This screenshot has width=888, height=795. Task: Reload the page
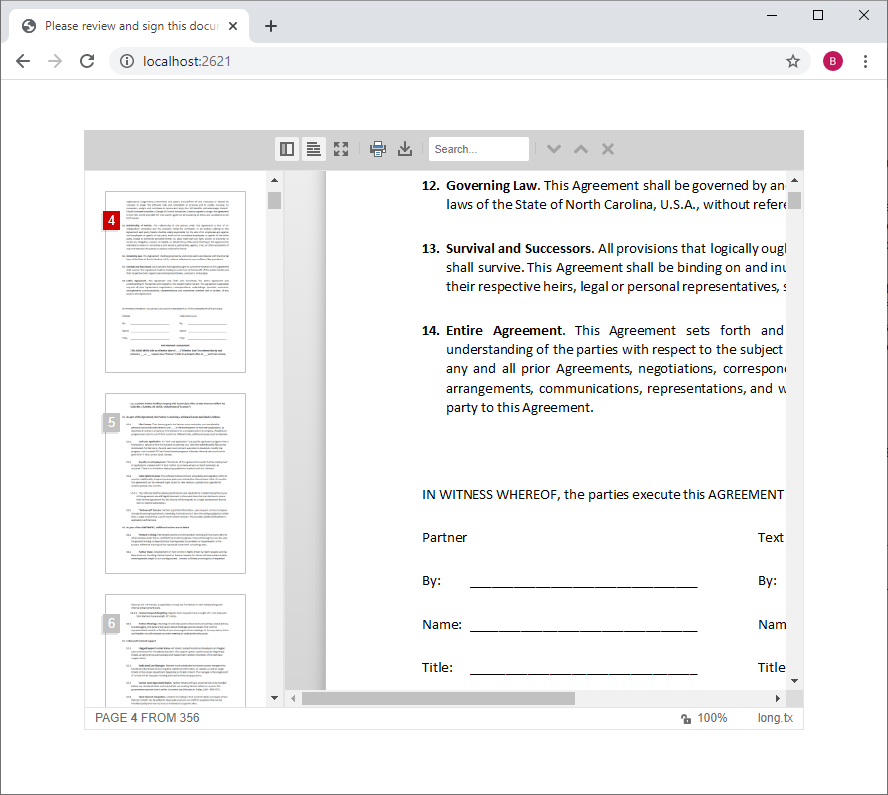87,61
